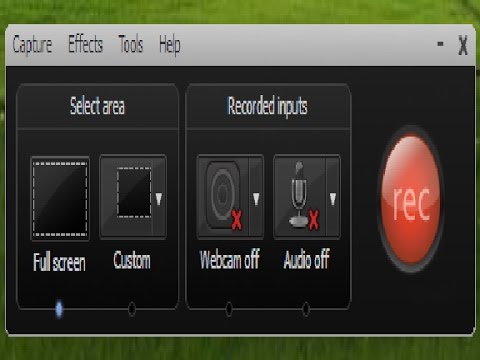Toggle the webcam input icon
This screenshot has height=360, width=480.
223,197
